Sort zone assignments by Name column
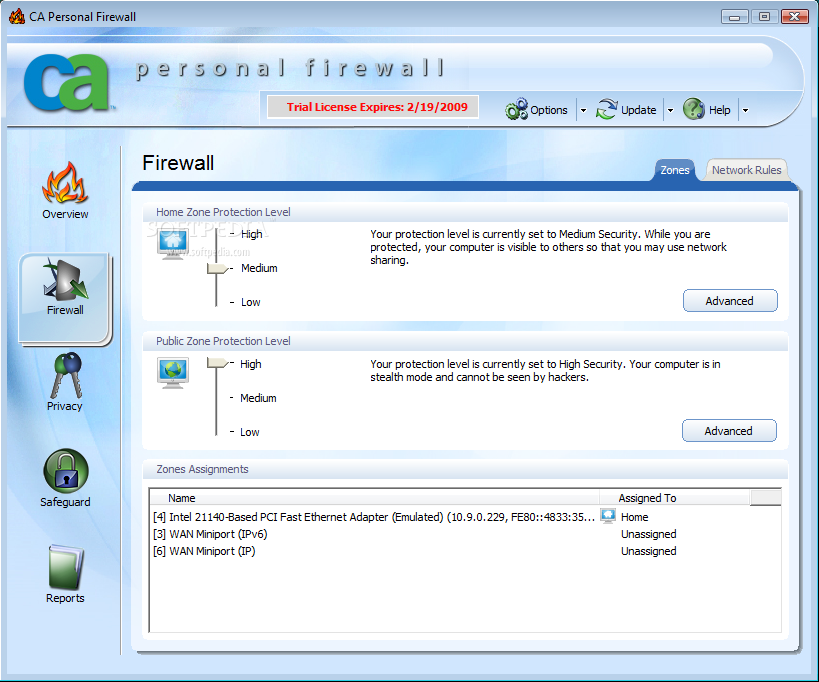Screen dimensions: 819x682 pos(374,498)
